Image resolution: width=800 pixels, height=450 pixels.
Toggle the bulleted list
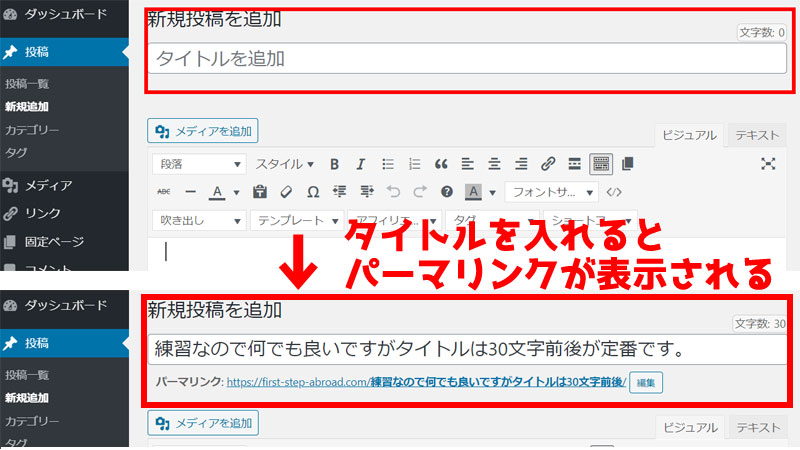coord(387,164)
